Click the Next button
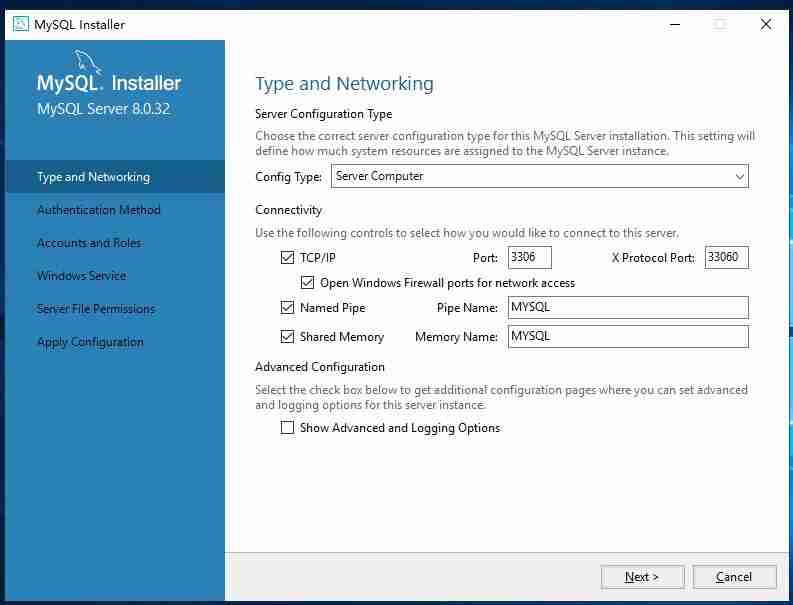Image resolution: width=793 pixels, height=605 pixels. [642, 577]
